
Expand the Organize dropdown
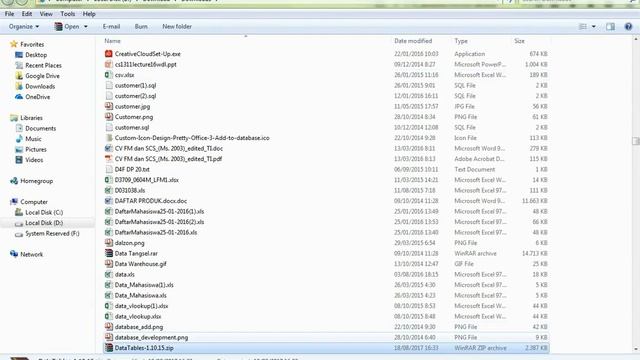pyautogui.click(x=24, y=27)
